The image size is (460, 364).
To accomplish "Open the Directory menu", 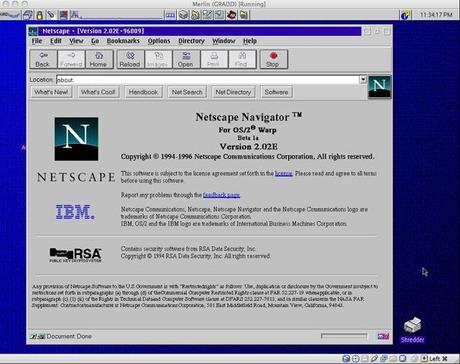I will click(191, 41).
